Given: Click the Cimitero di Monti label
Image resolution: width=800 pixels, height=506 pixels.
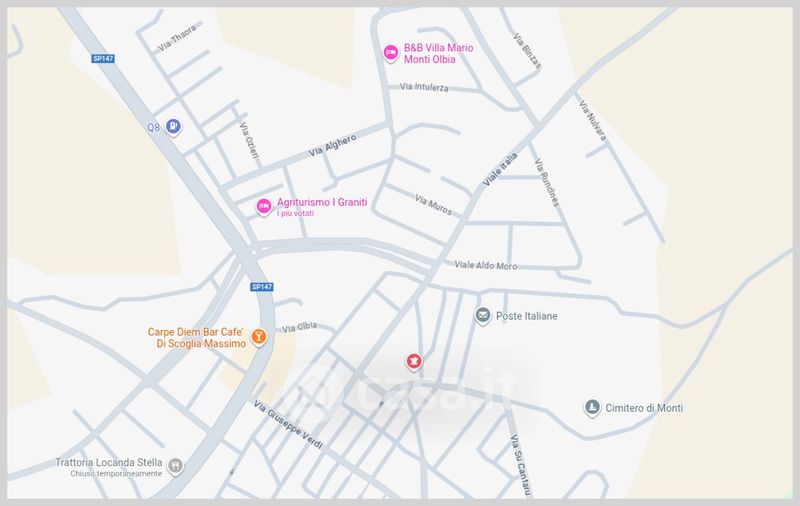Looking at the screenshot, I should tap(644, 408).
